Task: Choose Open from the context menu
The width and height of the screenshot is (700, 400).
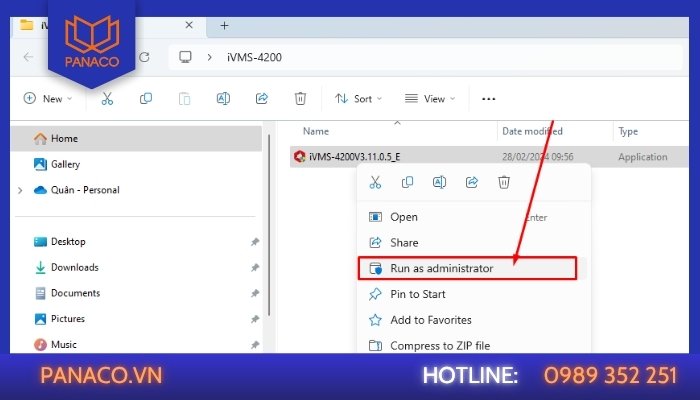Action: point(474,217)
